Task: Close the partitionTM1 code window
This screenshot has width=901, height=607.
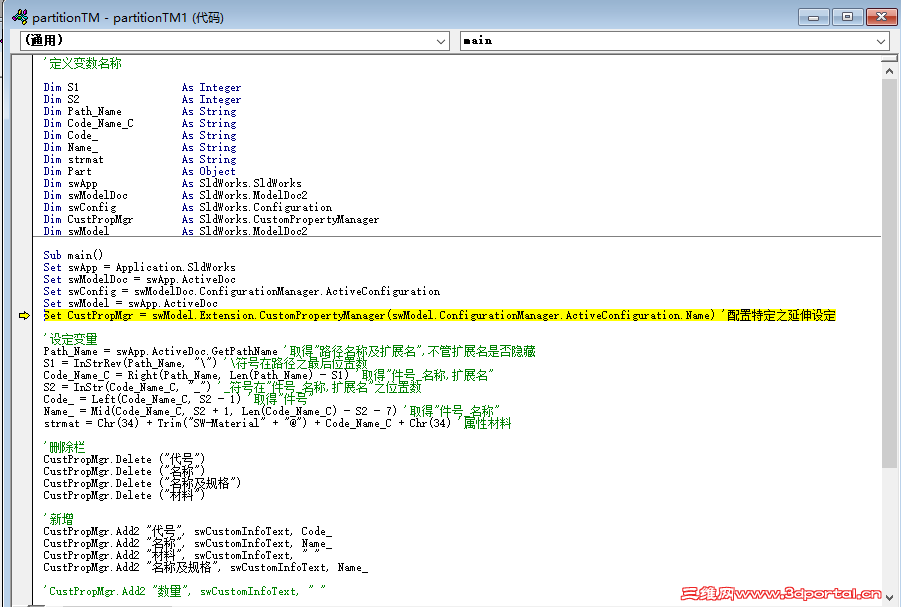Action: [x=881, y=17]
